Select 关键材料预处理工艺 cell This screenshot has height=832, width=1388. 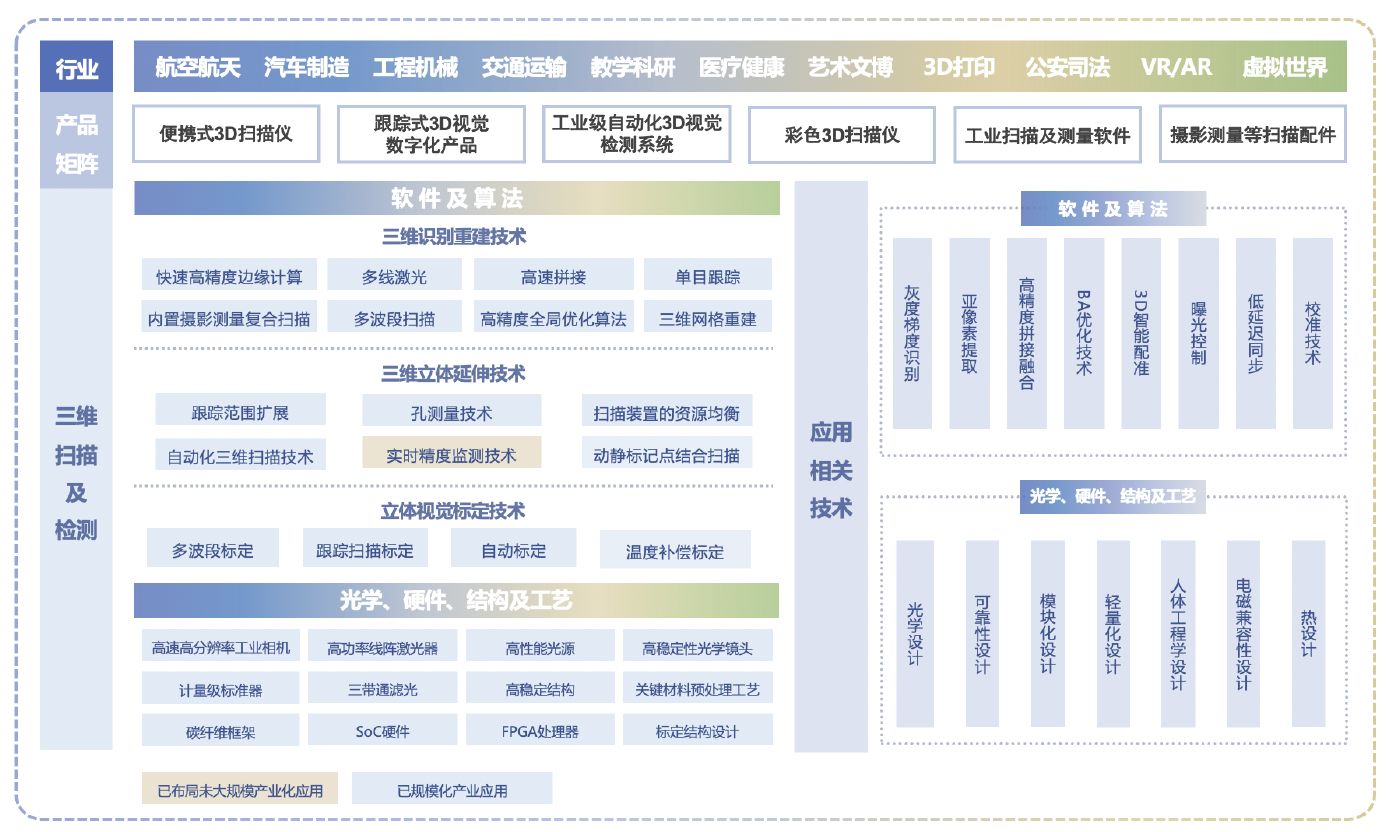[698, 688]
